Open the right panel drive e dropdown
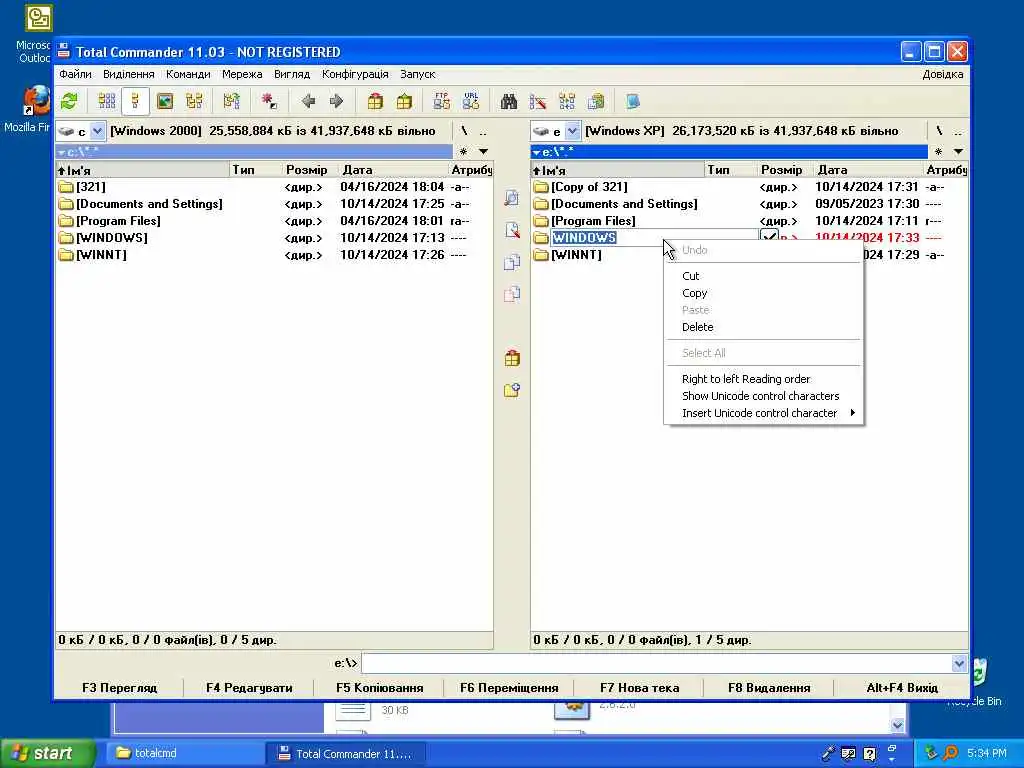Viewport: 1024px width, 768px height. [572, 131]
